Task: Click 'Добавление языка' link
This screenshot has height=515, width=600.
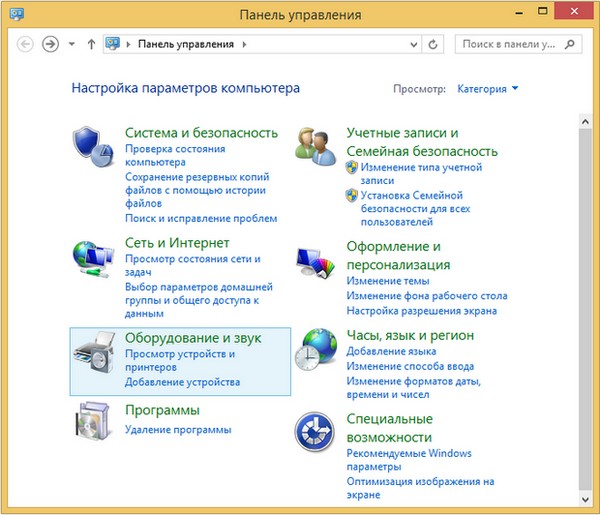Action: pyautogui.click(x=391, y=351)
